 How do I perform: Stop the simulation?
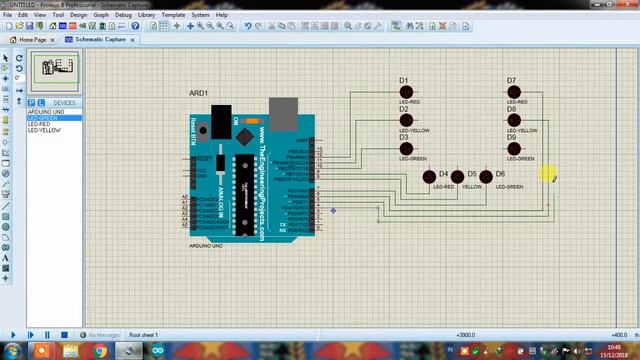coord(64,335)
